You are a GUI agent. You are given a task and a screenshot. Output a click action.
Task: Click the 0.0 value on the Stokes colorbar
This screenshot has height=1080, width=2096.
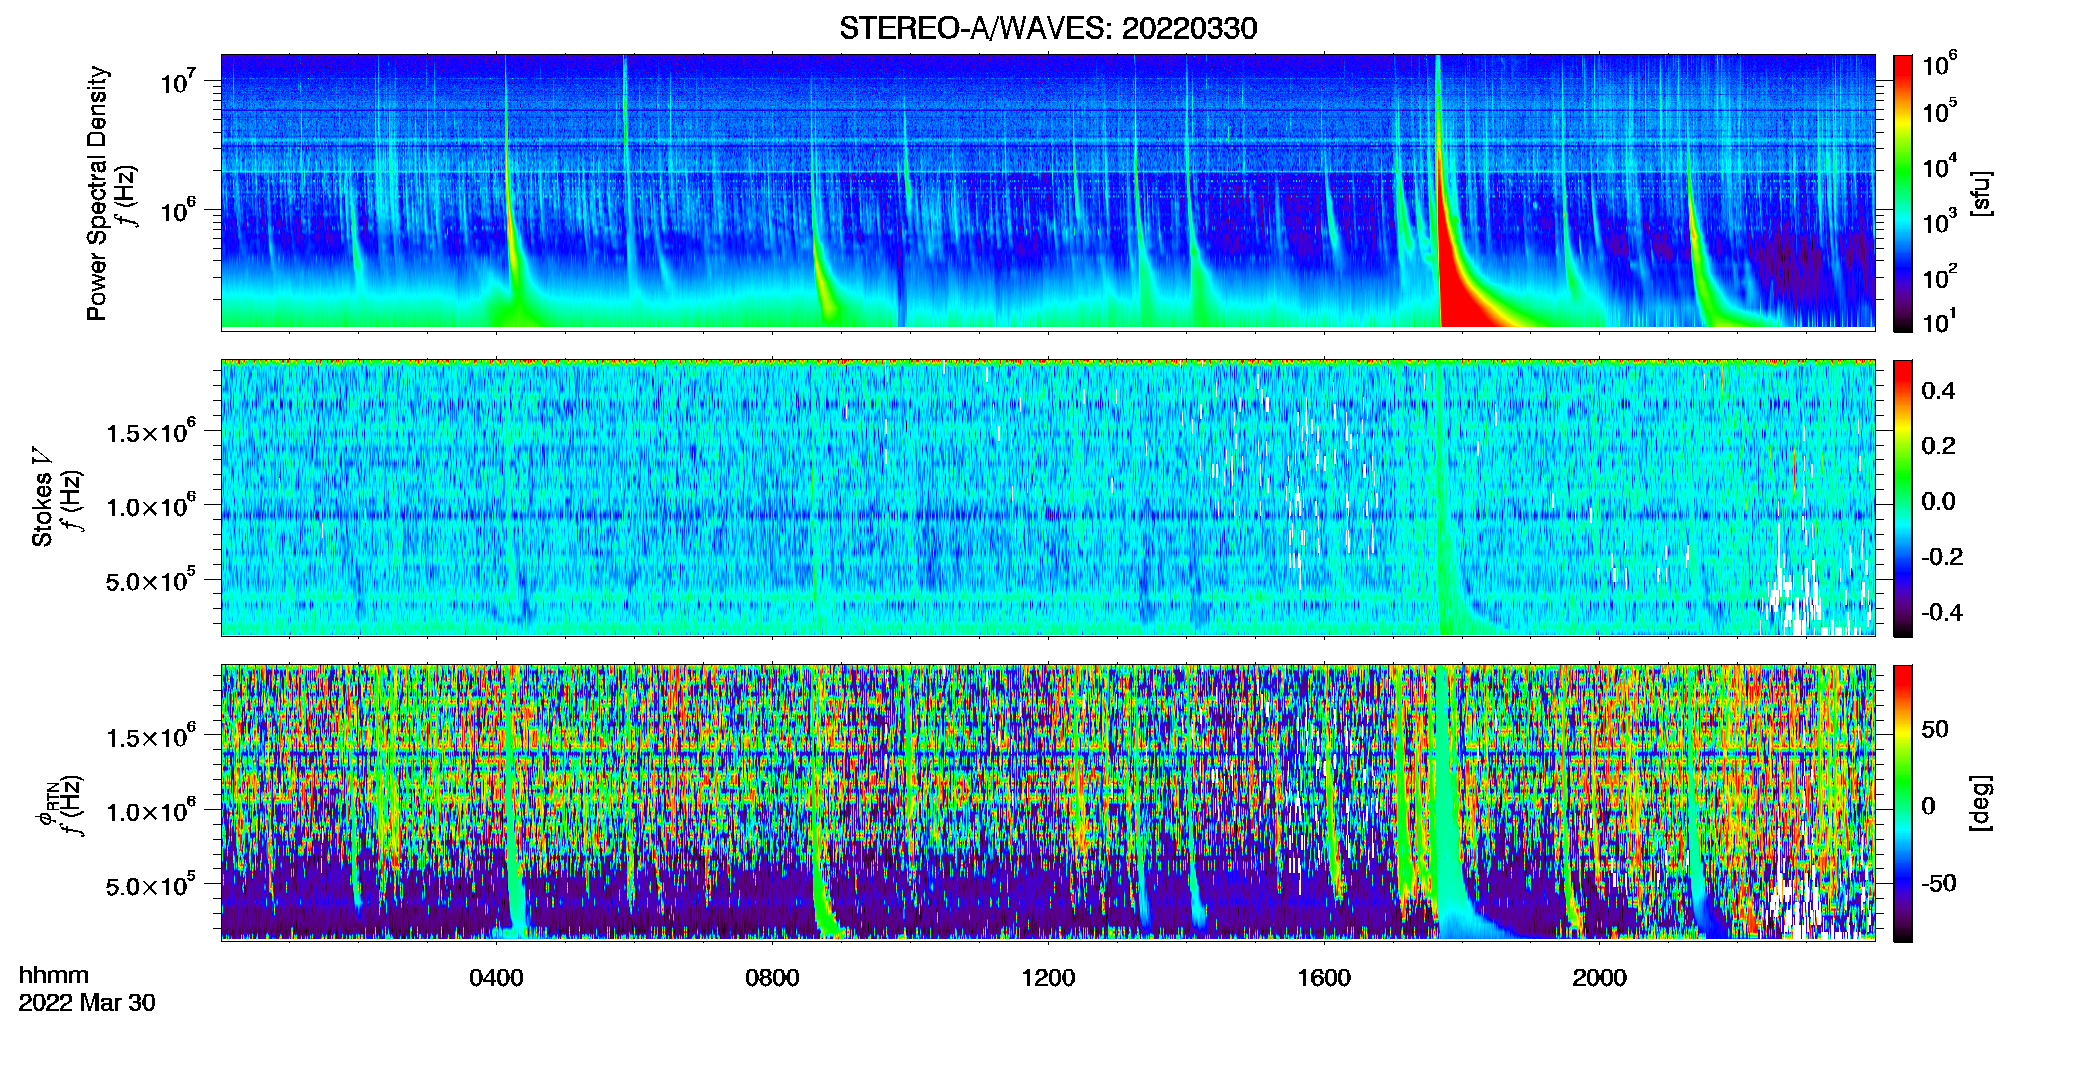1938,501
